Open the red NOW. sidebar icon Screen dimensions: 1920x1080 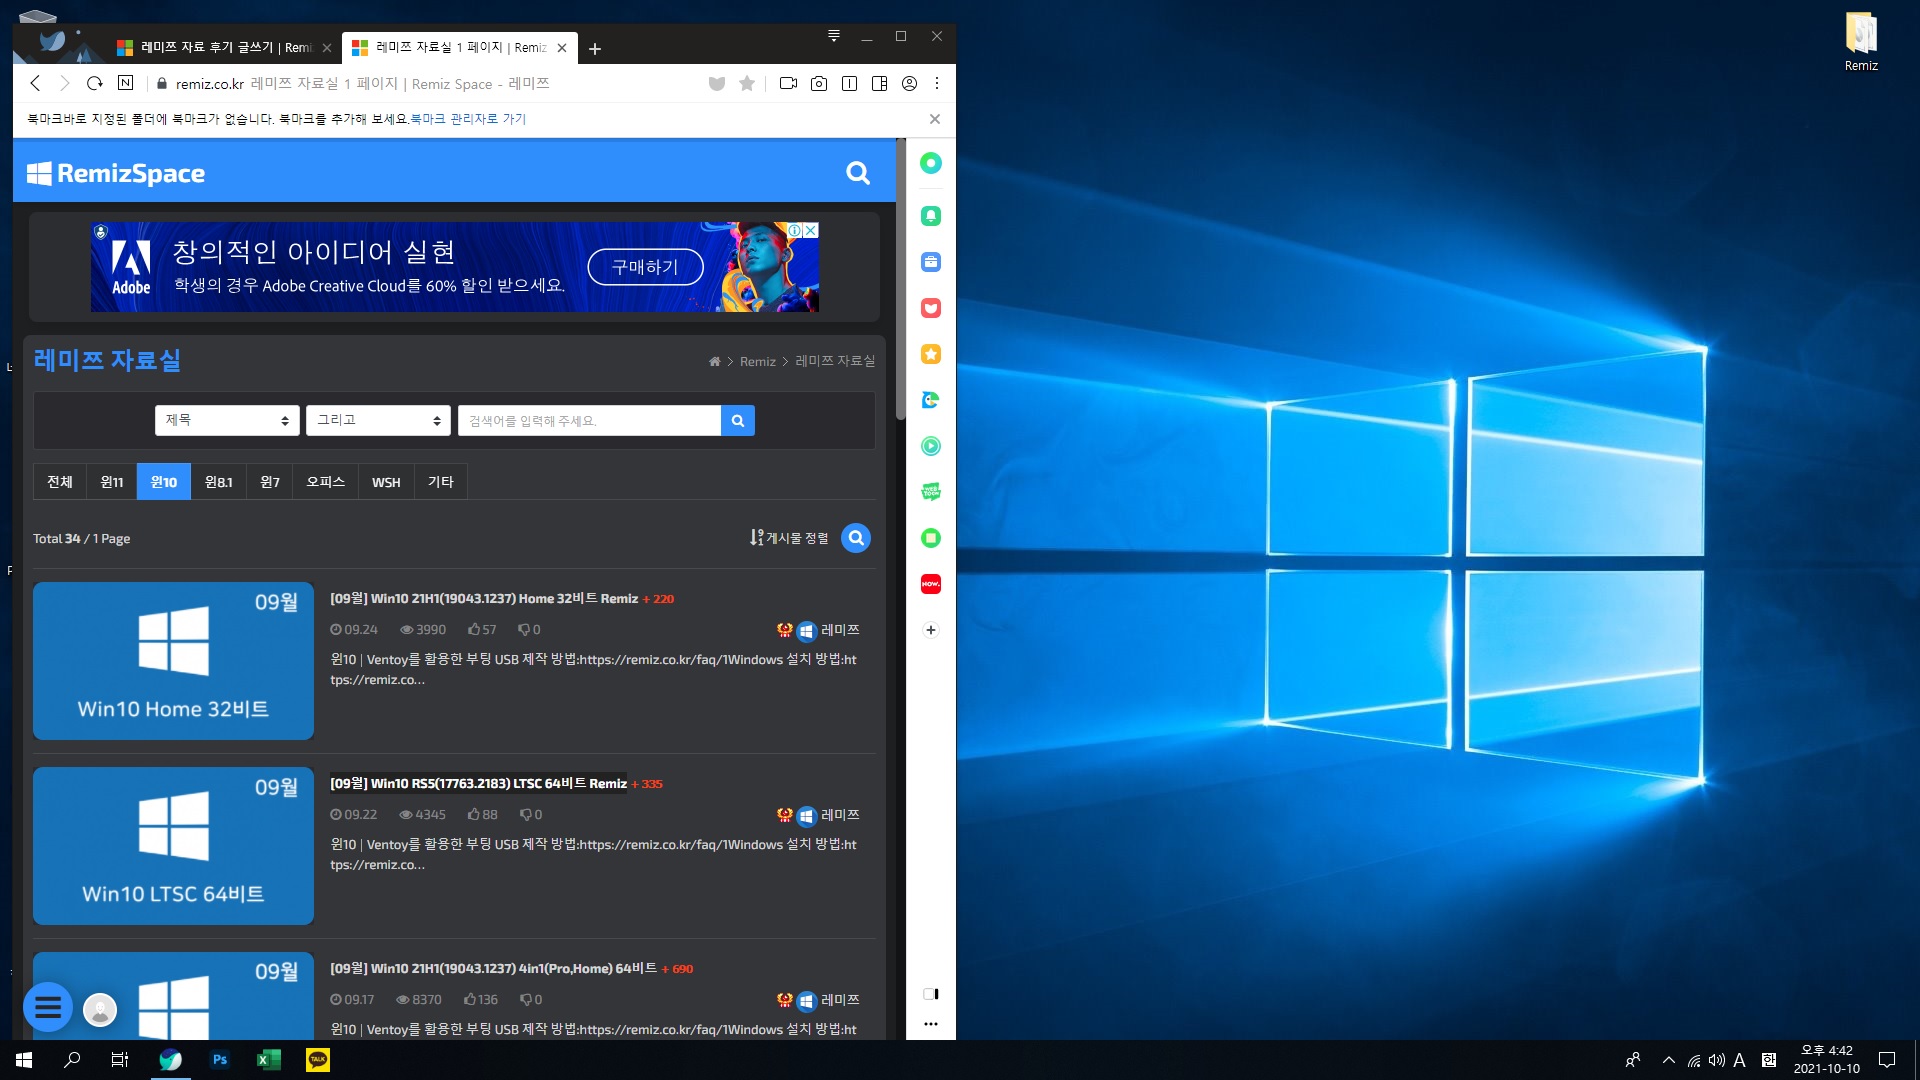(x=930, y=584)
